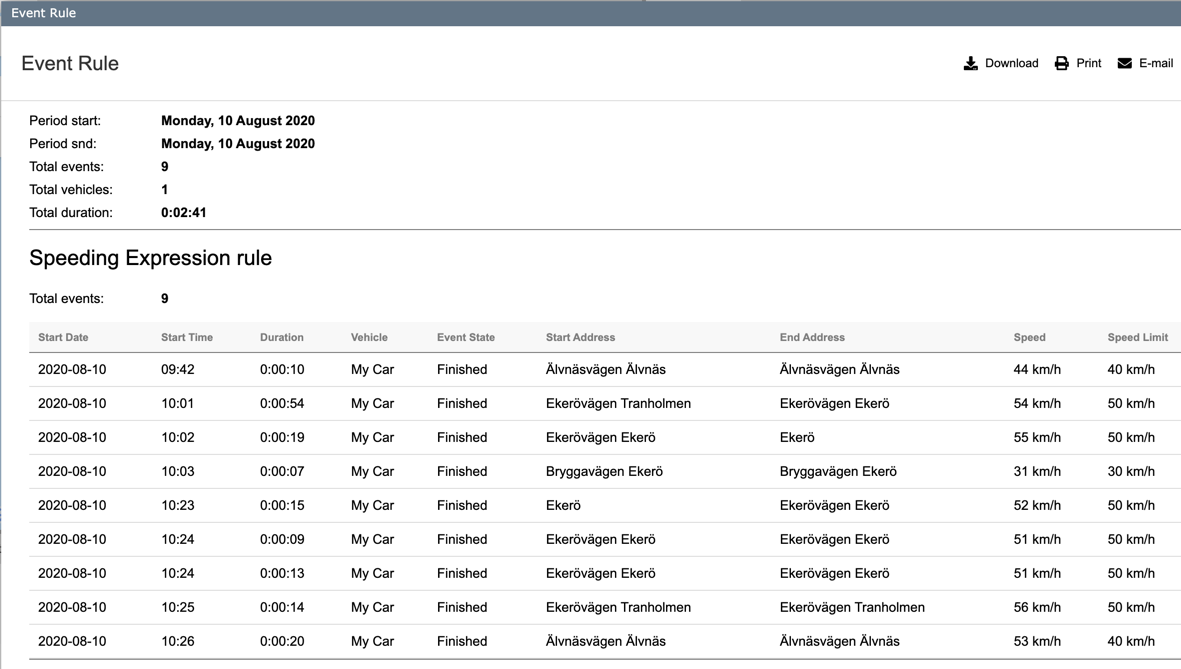This screenshot has height=669, width=1181.
Task: Sort by Speed column header
Action: 1029,338
